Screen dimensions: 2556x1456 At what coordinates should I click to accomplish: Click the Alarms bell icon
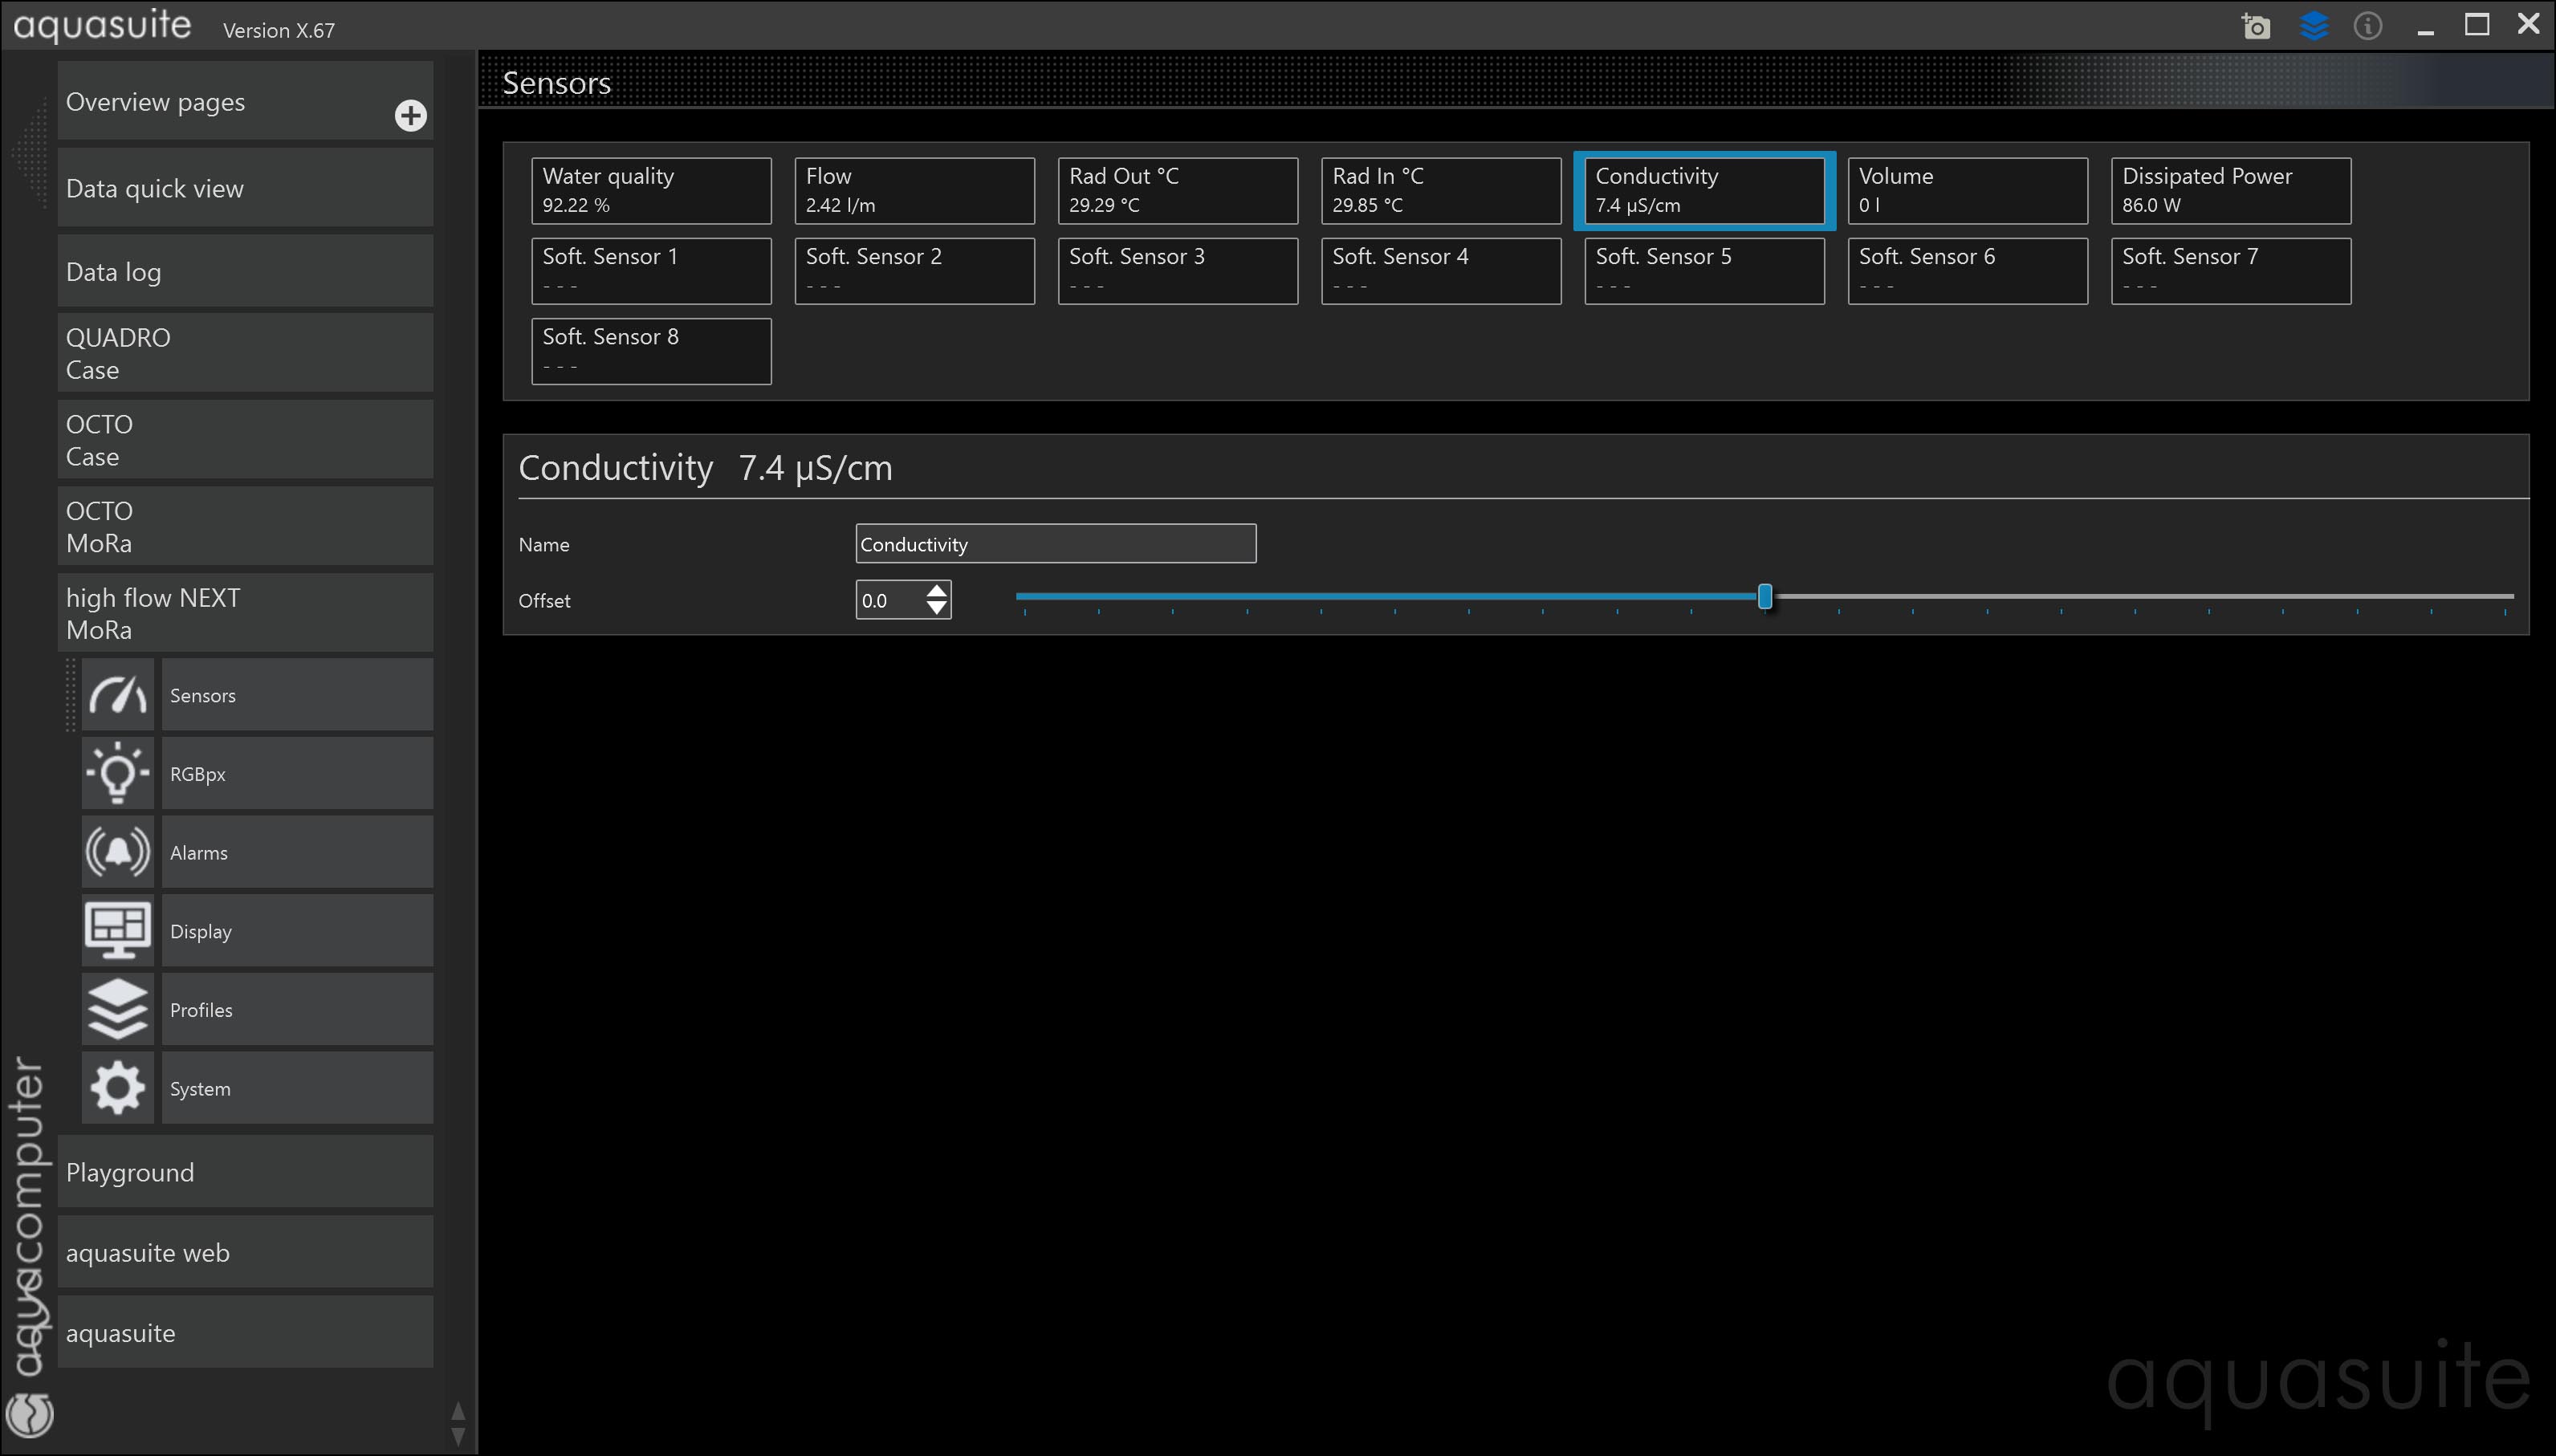118,852
